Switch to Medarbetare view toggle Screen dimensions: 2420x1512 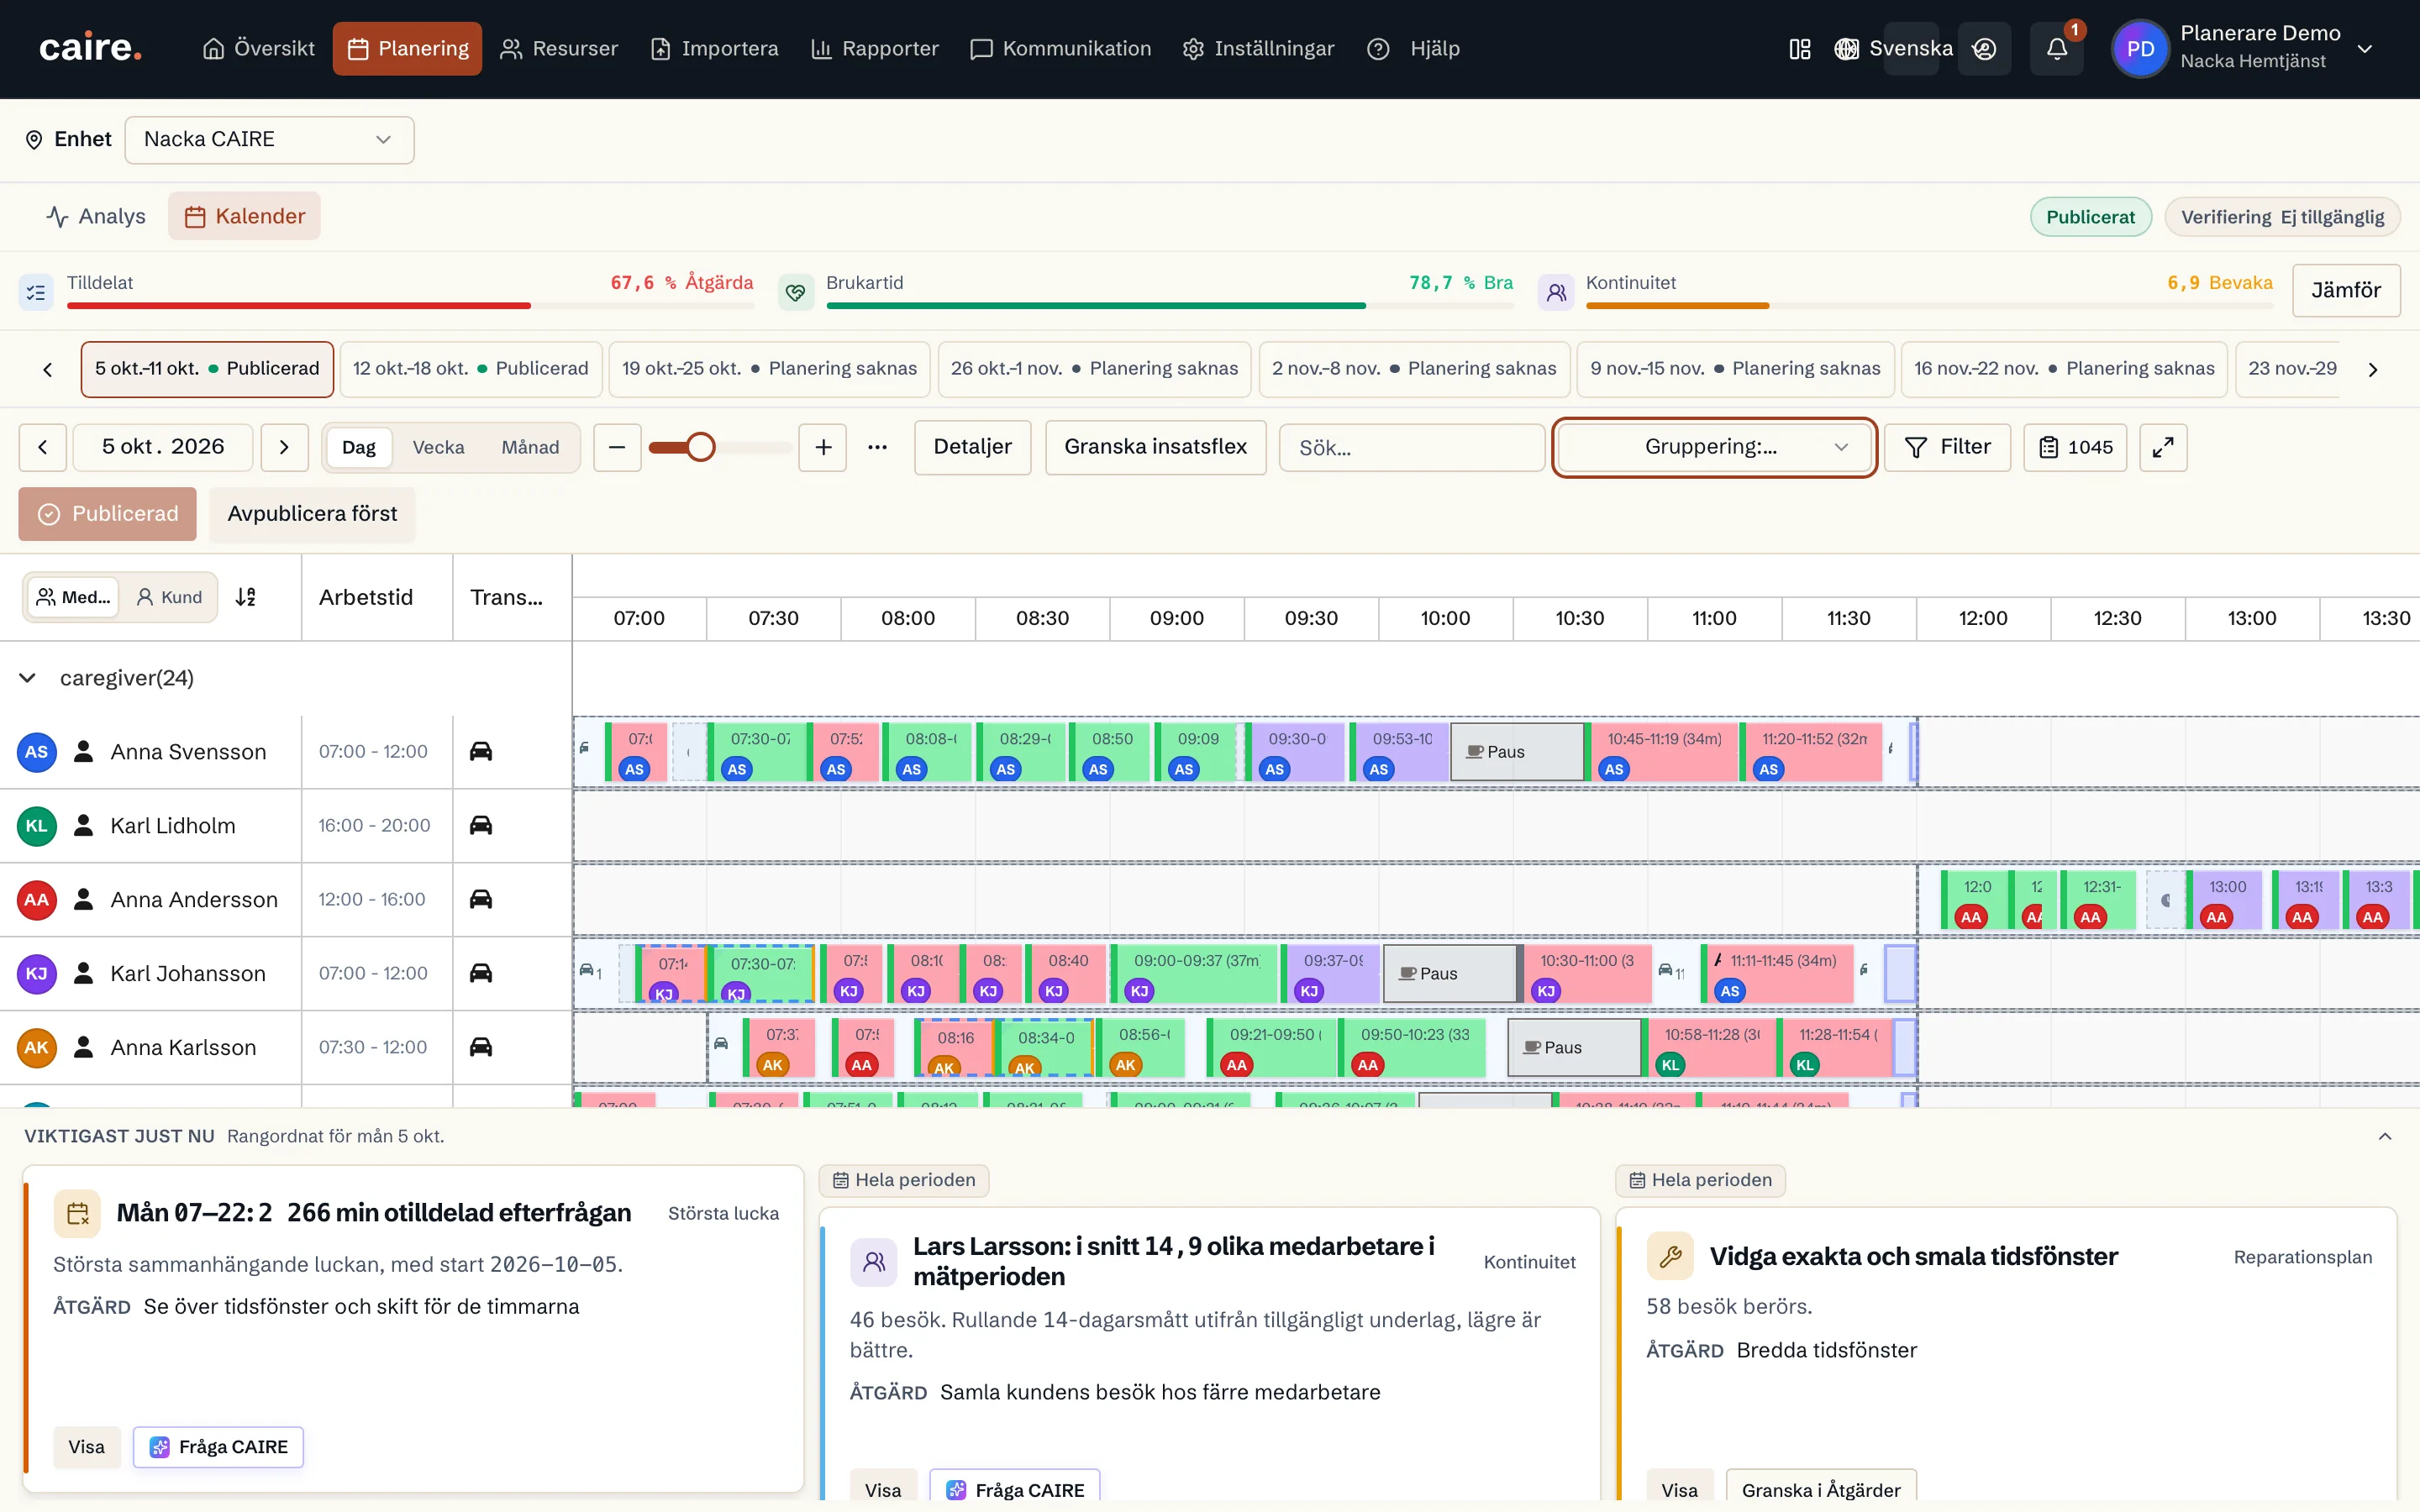coord(73,597)
